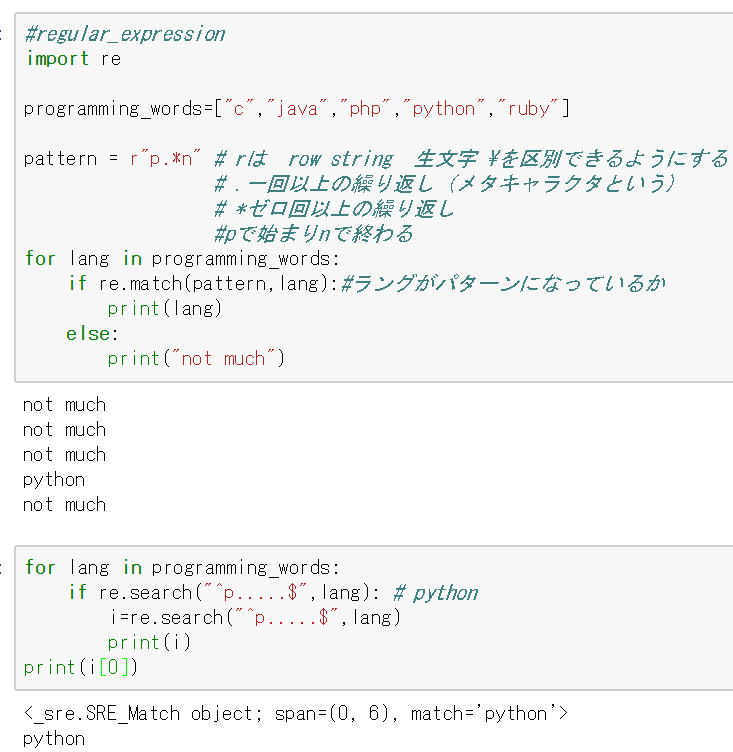Click the final 'python' output line

pos(54,739)
